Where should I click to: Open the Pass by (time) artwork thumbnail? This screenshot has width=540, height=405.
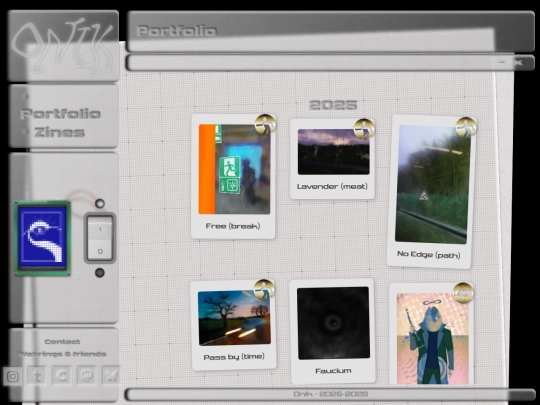click(x=235, y=318)
